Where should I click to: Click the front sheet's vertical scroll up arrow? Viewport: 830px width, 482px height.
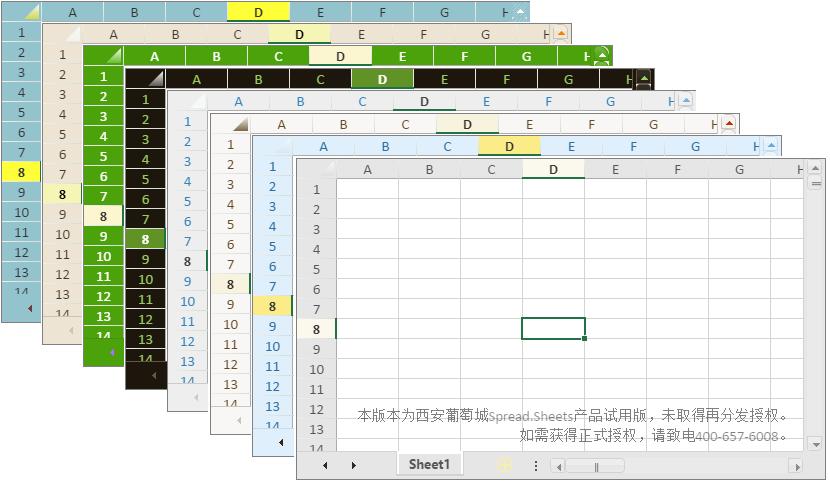815,169
